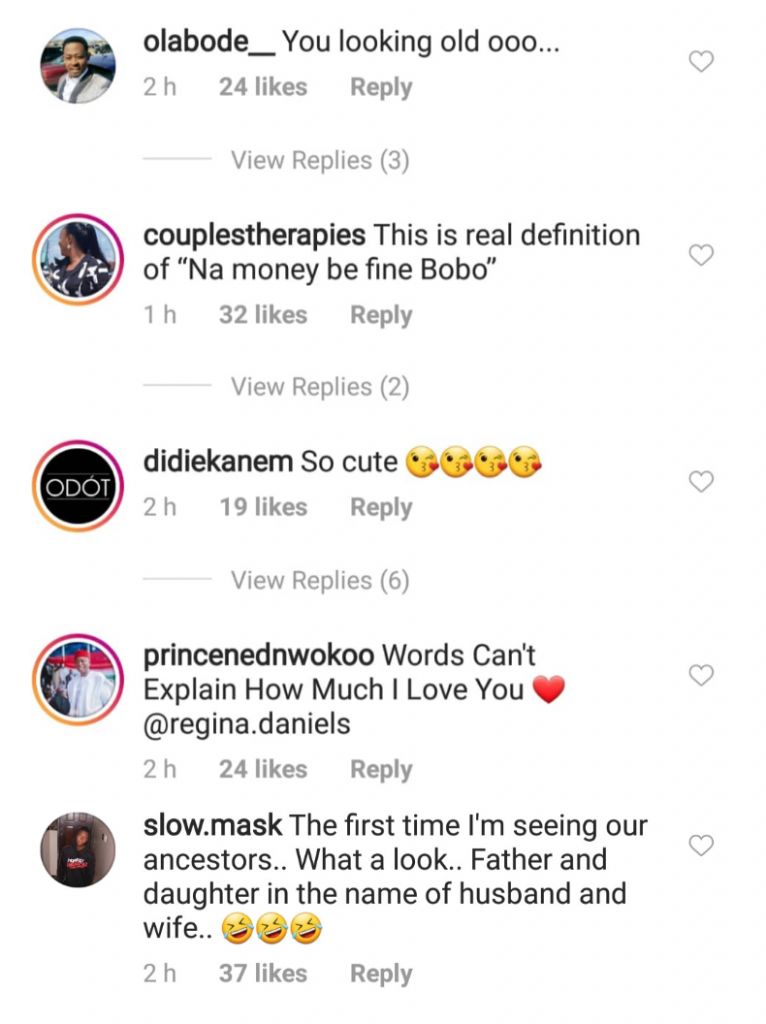Show the 32 likes on couplestherapies comment

pyautogui.click(x=264, y=315)
